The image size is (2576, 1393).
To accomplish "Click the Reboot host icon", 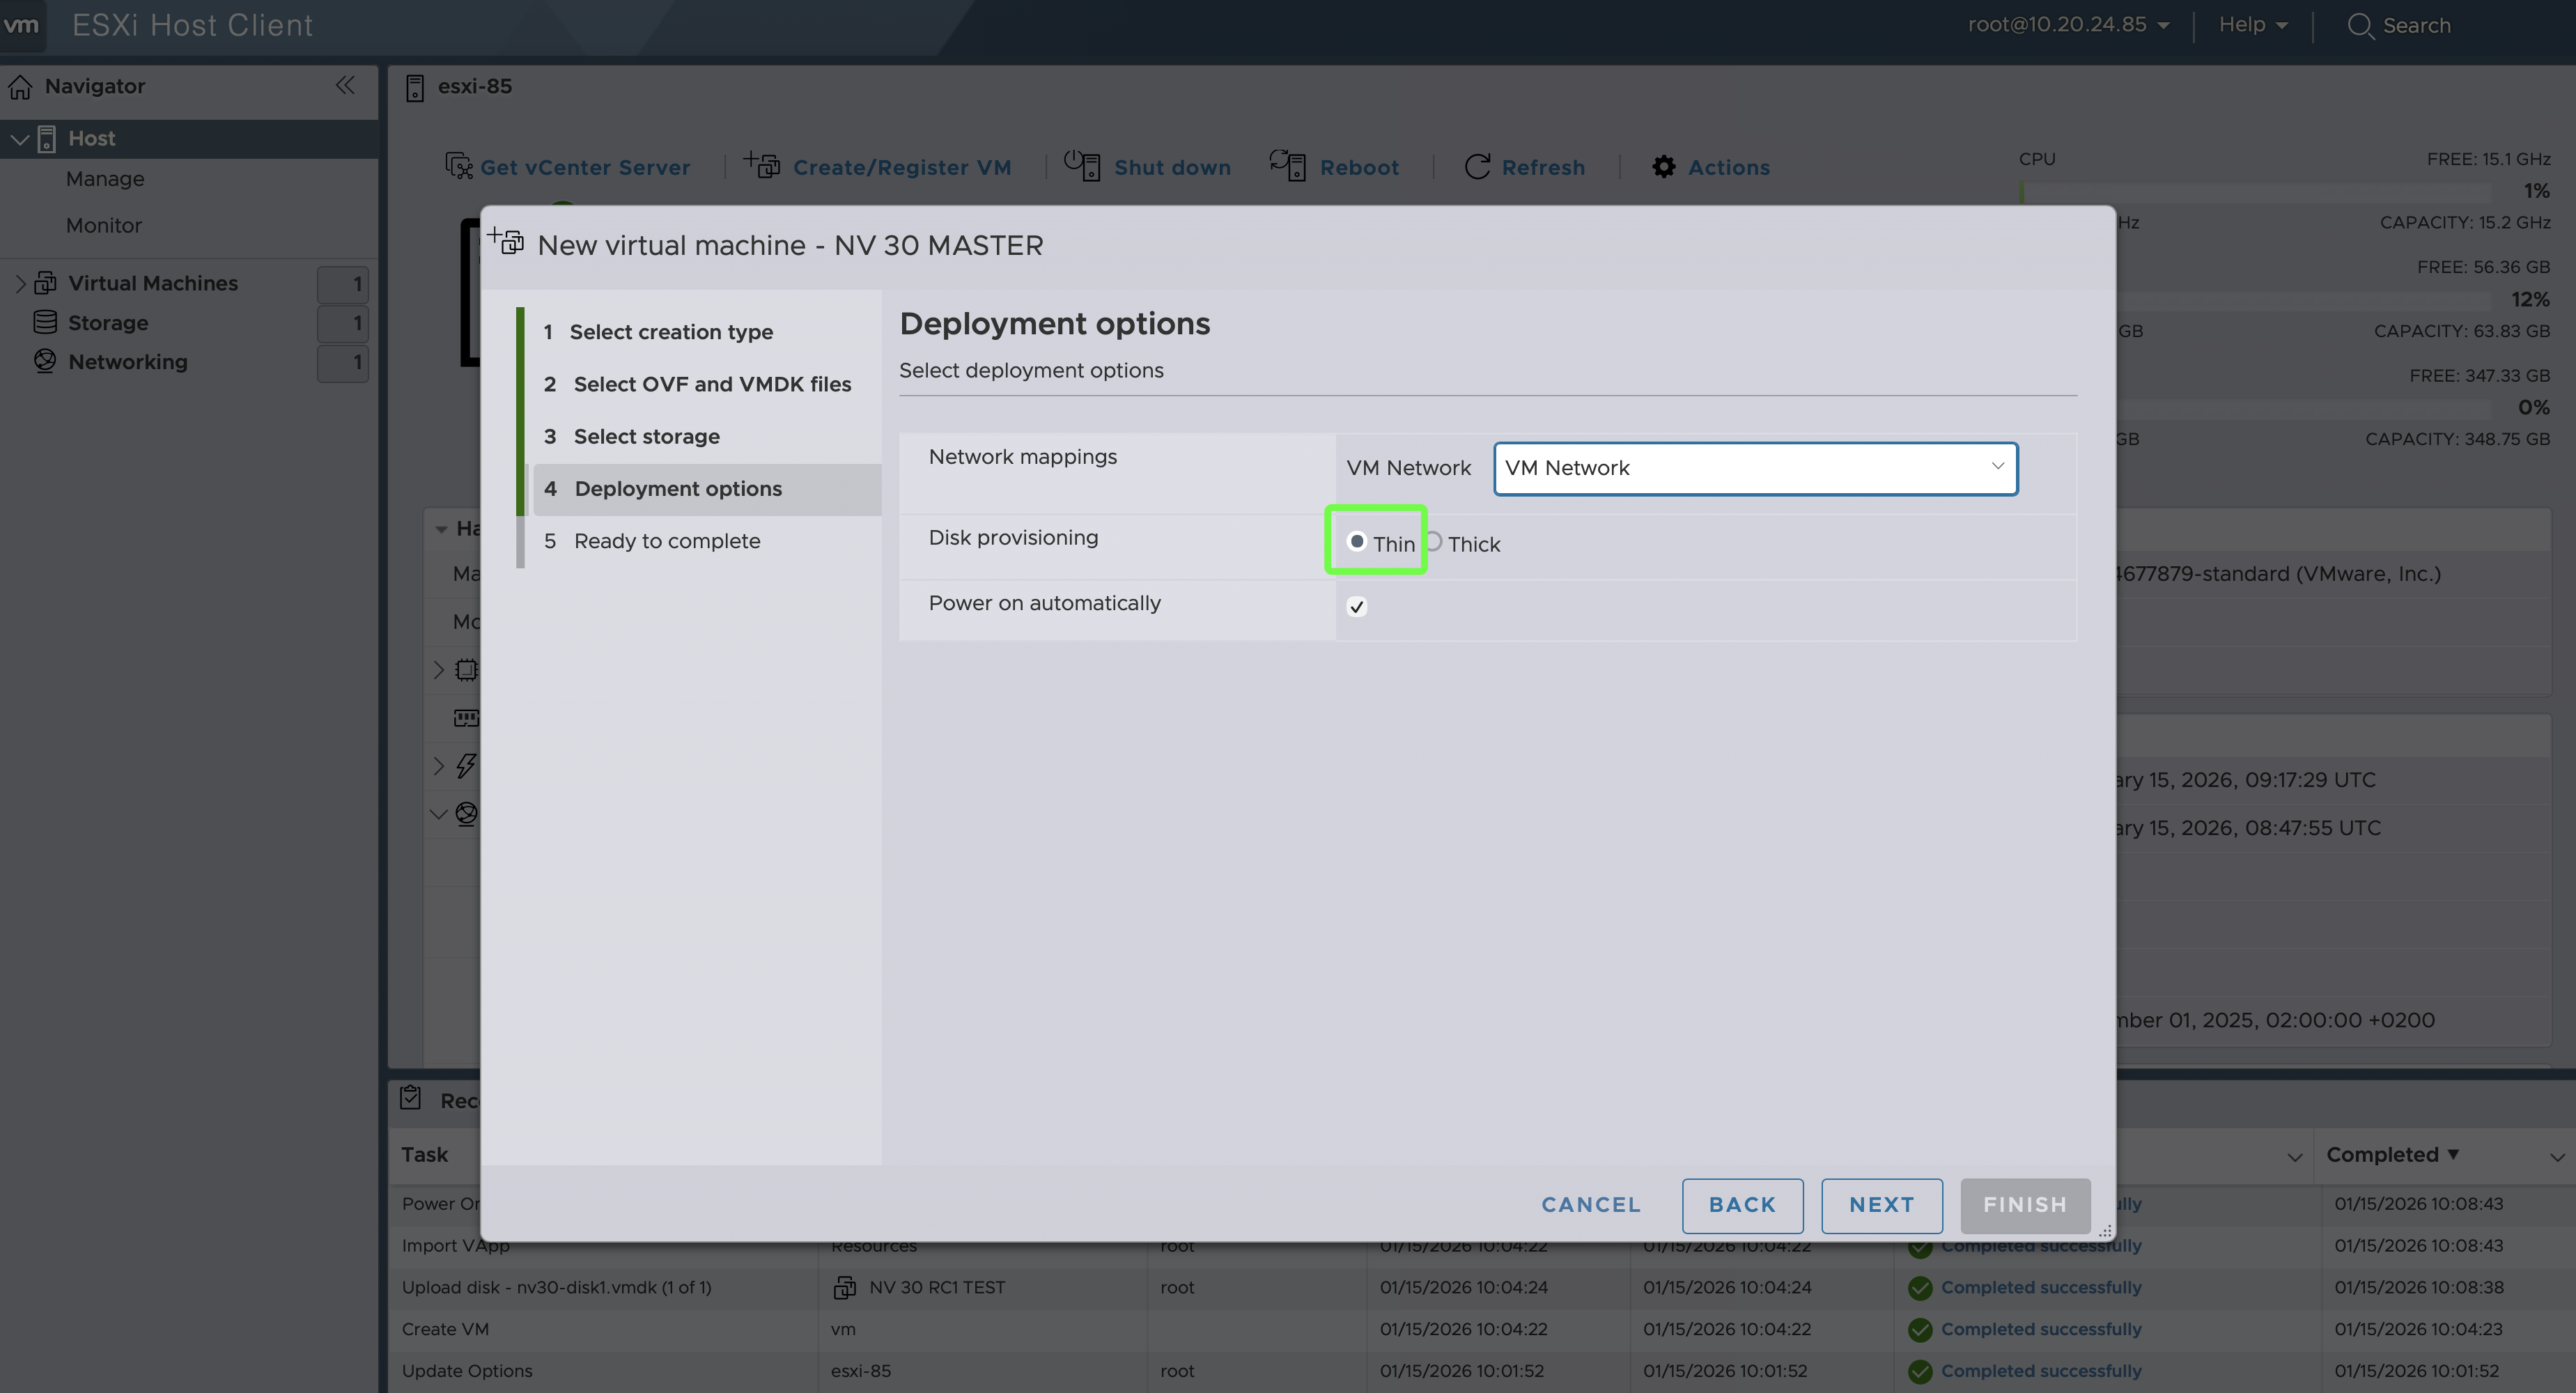I will click(x=1288, y=165).
